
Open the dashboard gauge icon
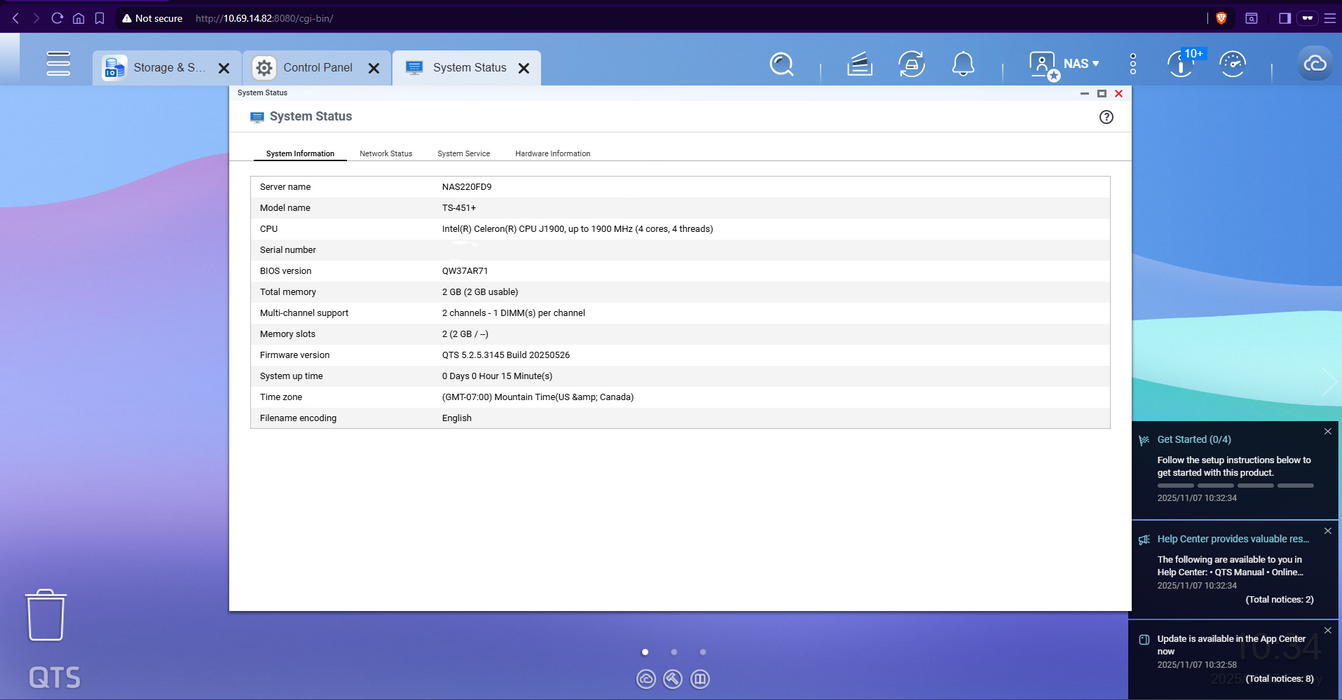(1233, 65)
